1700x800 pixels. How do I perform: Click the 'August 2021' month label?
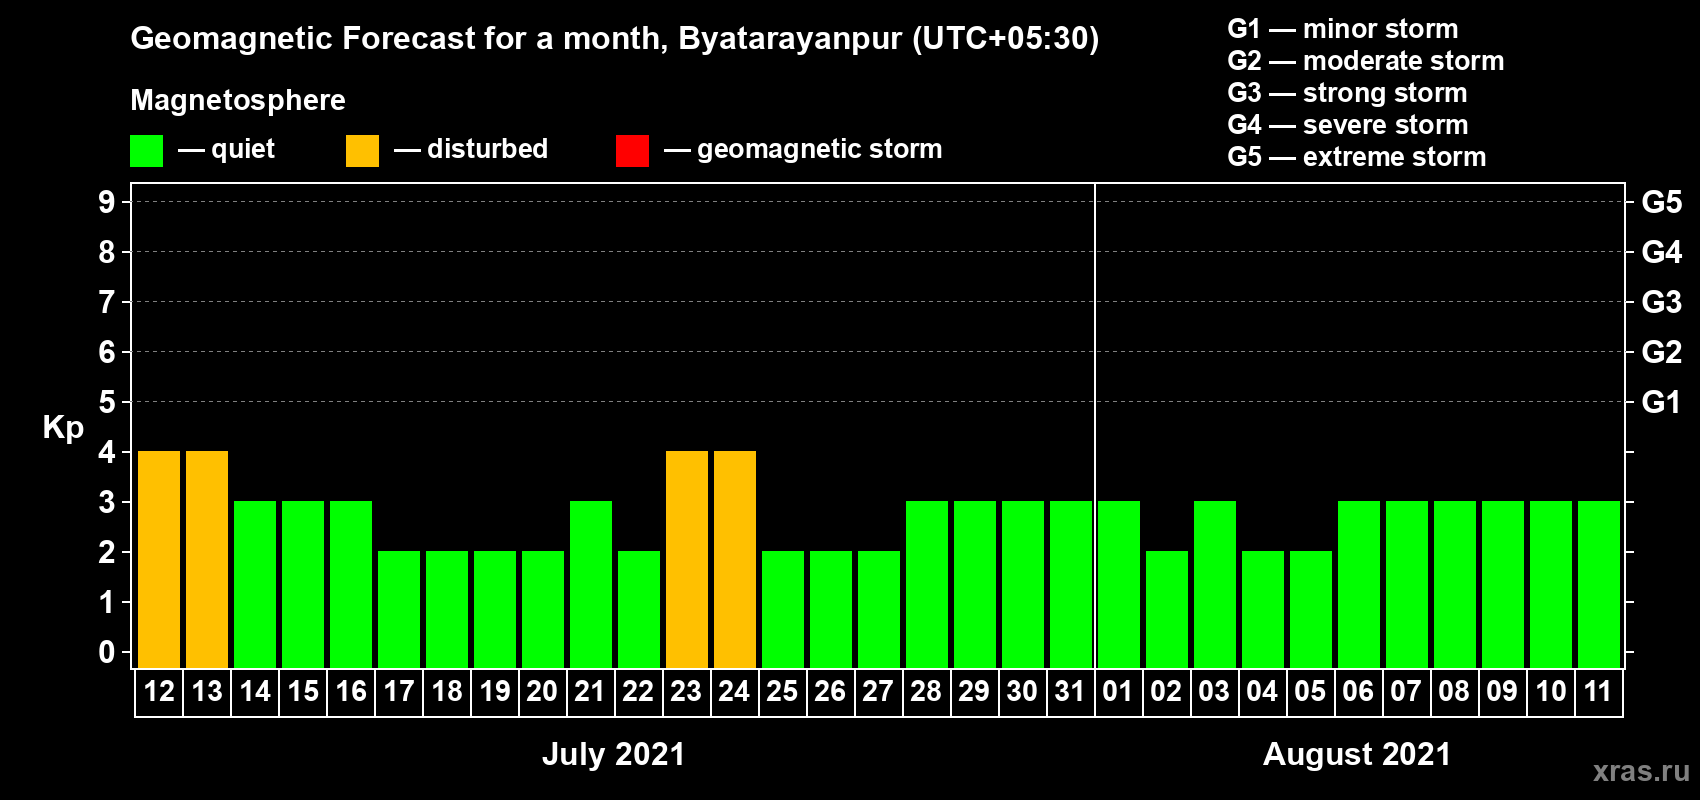pyautogui.click(x=1357, y=754)
